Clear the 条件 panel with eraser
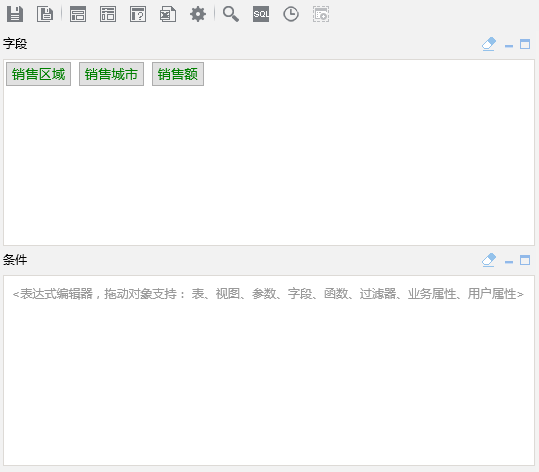539x472 pixels. pyautogui.click(x=489, y=260)
